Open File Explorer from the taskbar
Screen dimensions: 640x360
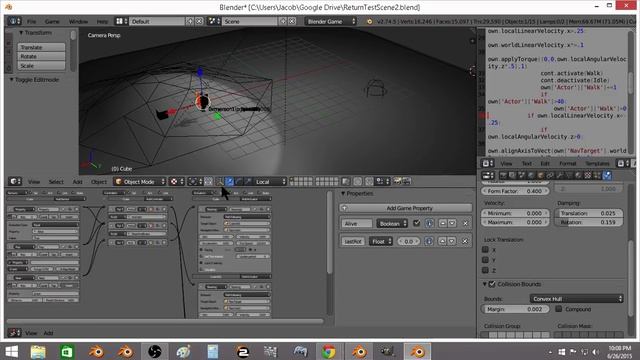click(38, 351)
